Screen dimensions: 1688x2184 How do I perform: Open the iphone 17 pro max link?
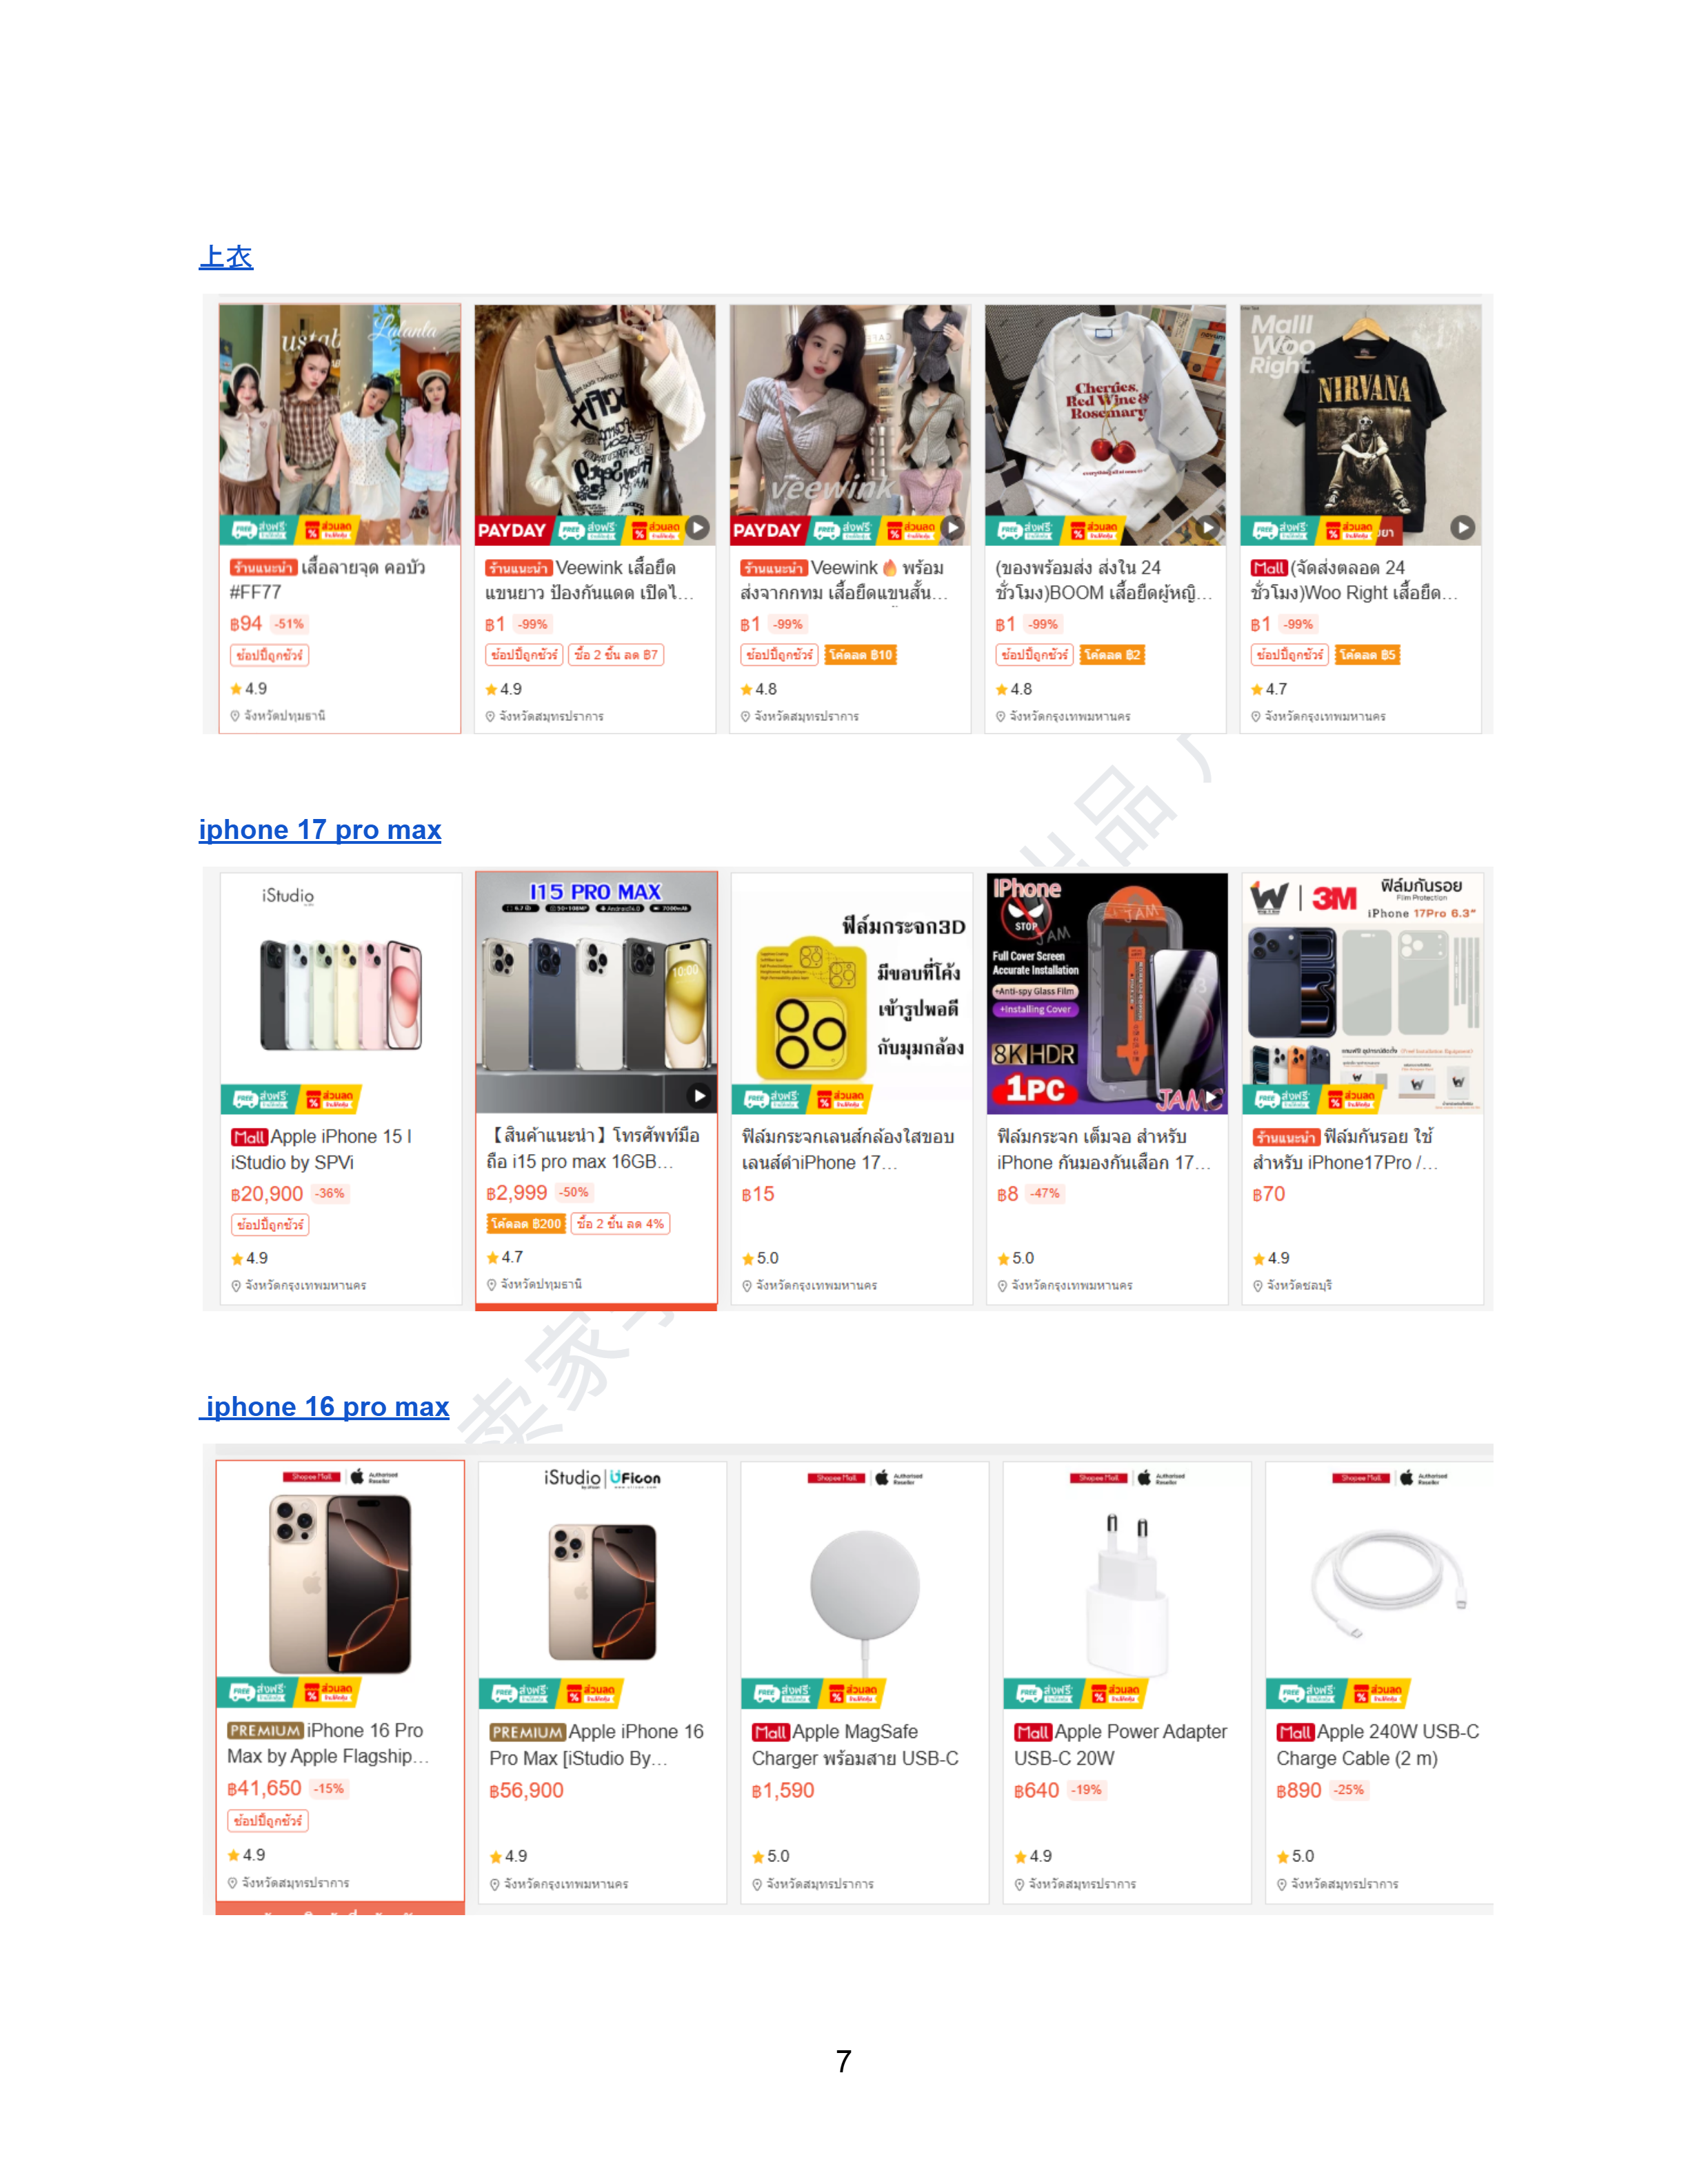point(320,830)
